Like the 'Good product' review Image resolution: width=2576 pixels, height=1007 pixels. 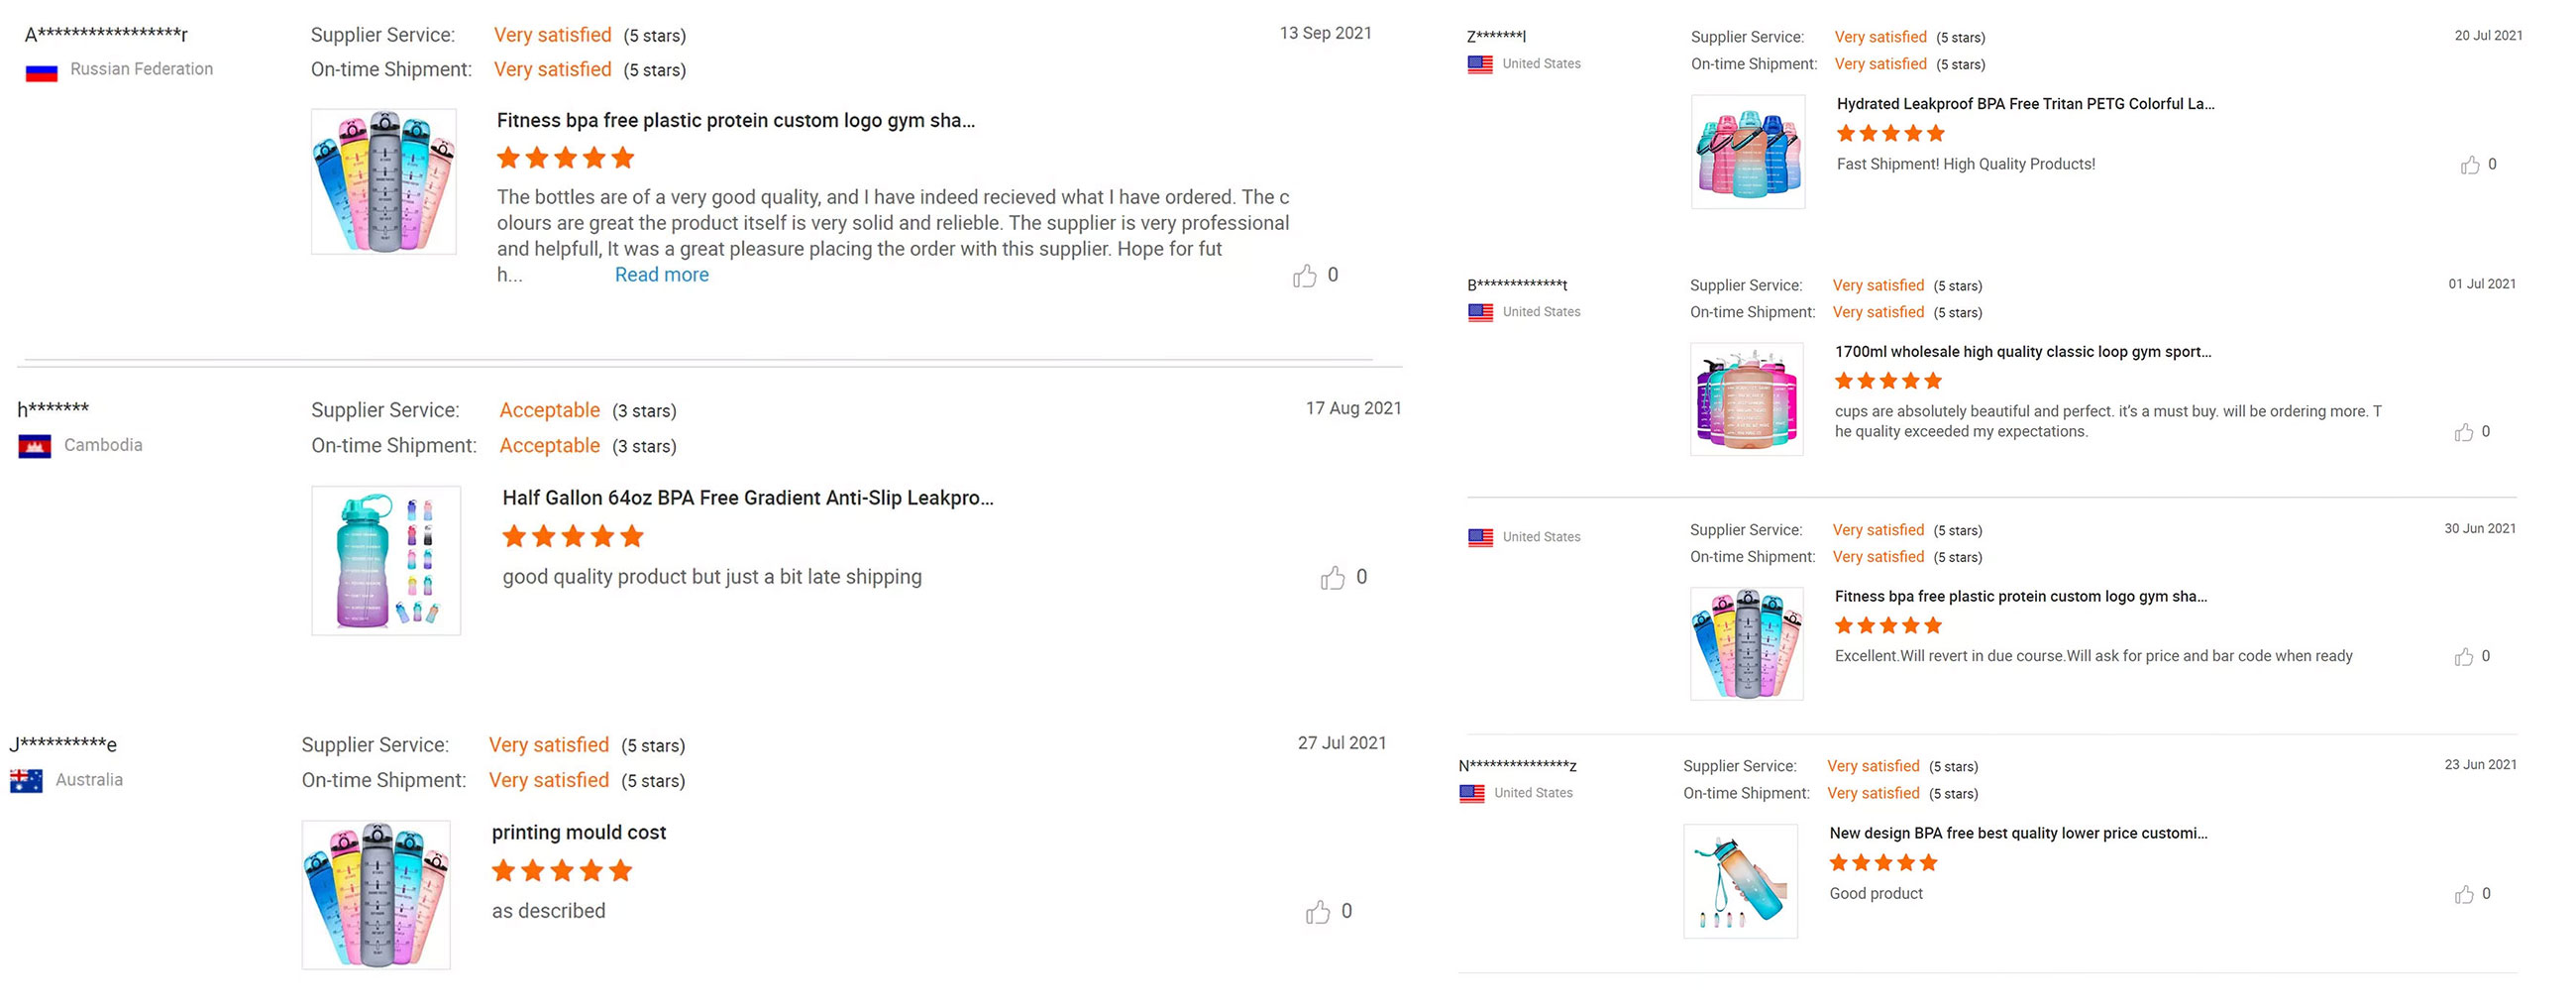pos(2464,895)
